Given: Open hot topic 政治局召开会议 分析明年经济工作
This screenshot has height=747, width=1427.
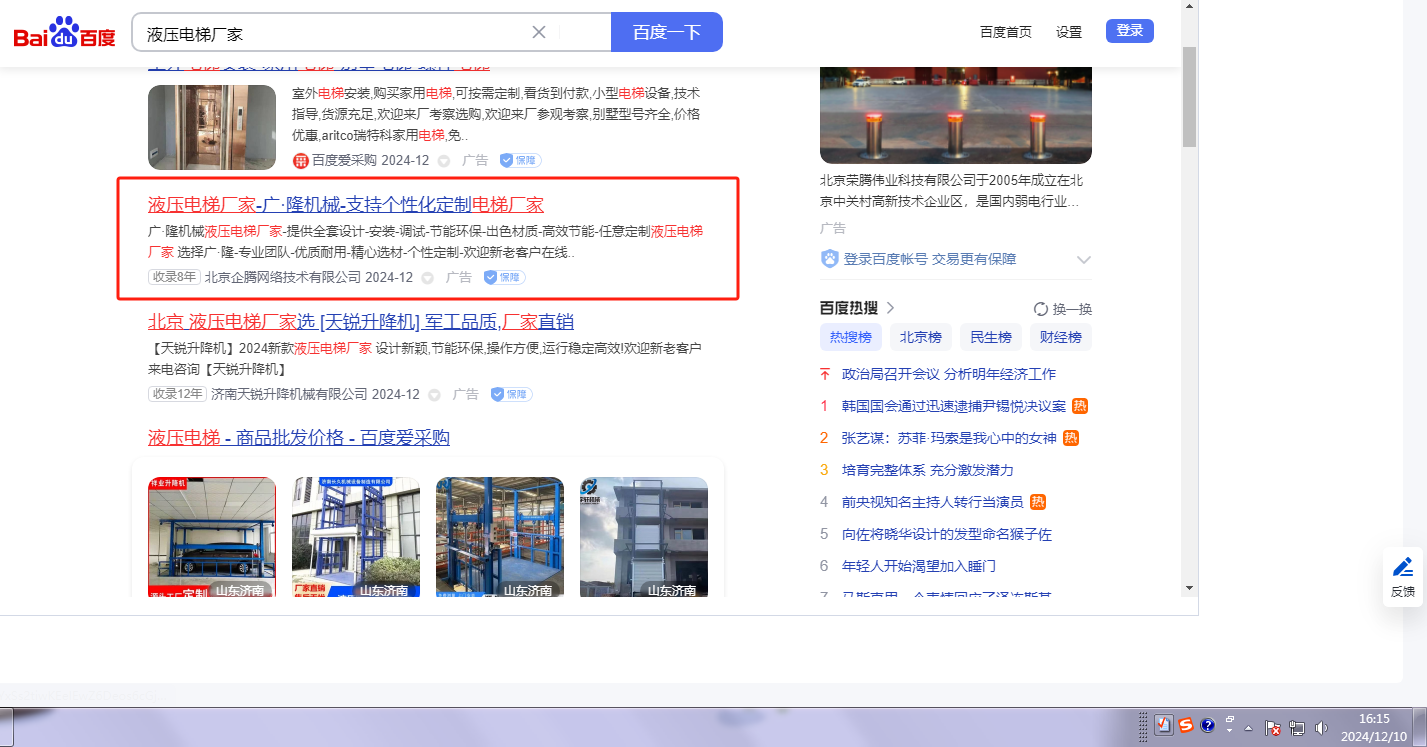Looking at the screenshot, I should (949, 374).
